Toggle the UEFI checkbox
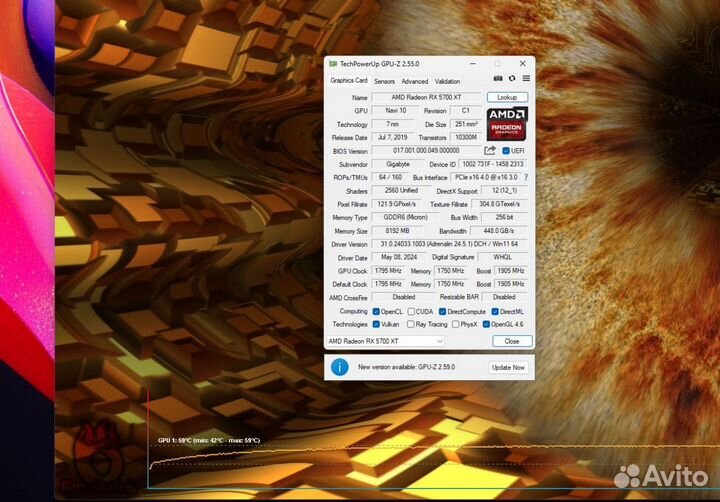Viewport: 720px width, 502px height. pyautogui.click(x=506, y=151)
